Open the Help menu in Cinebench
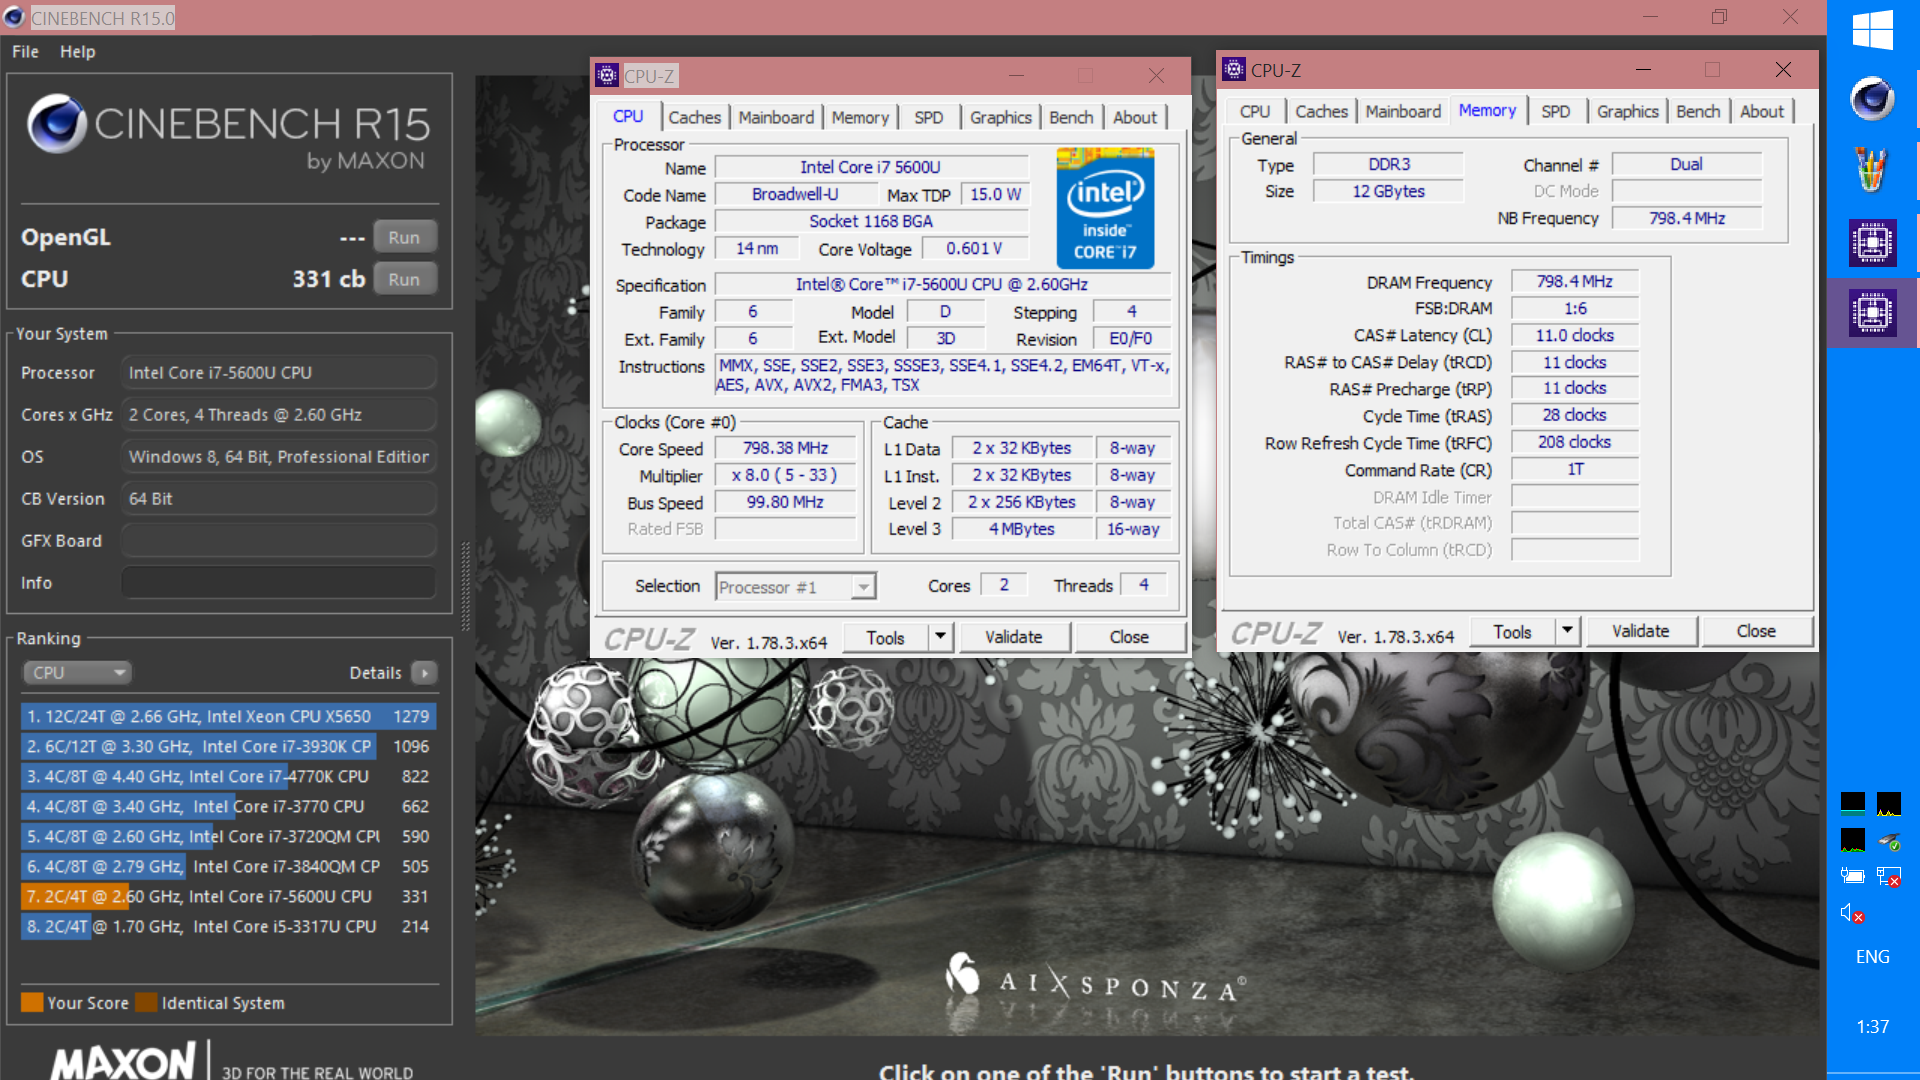This screenshot has height=1080, width=1920. coord(77,52)
